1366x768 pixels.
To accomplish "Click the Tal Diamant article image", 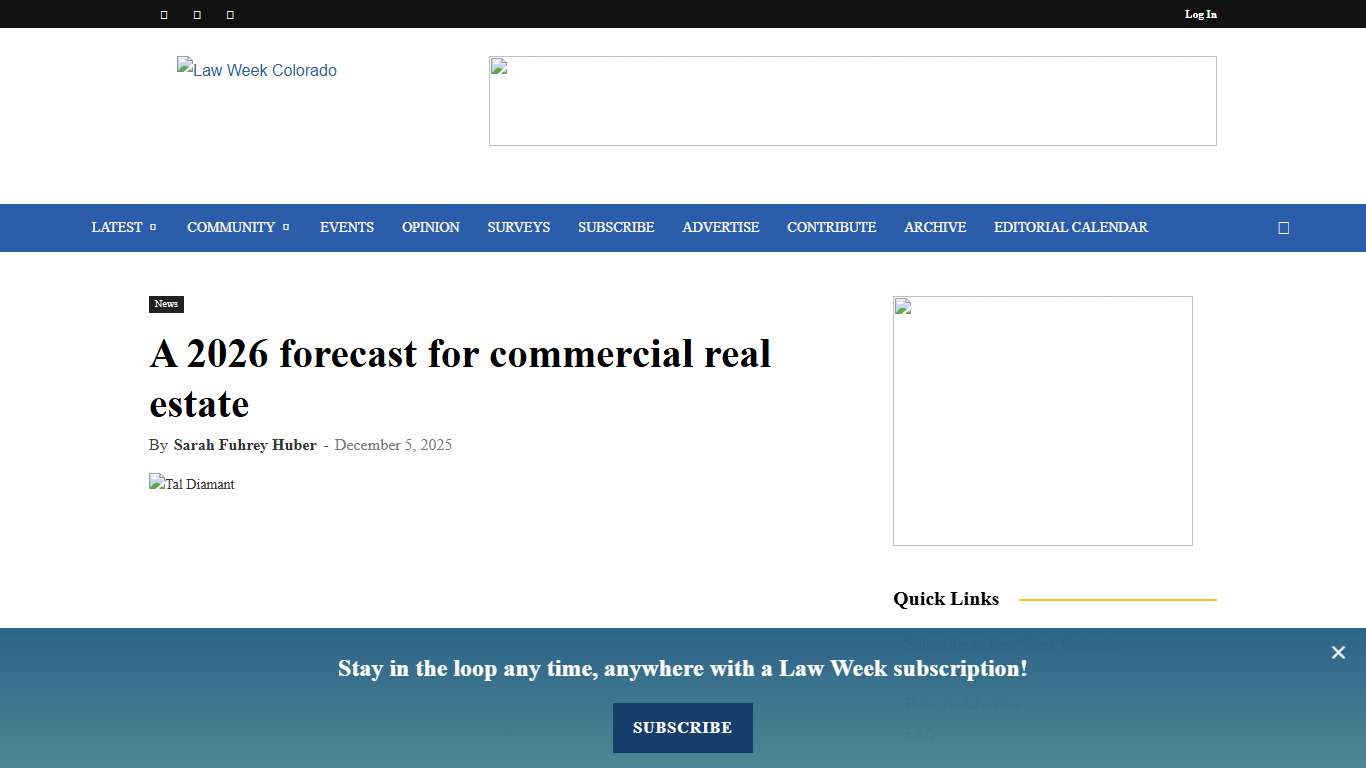I will 191,484.
